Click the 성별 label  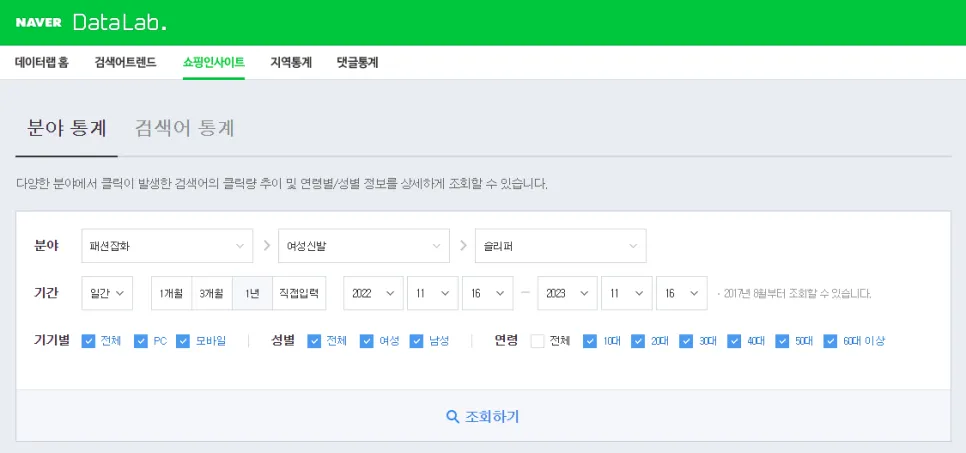(x=283, y=340)
